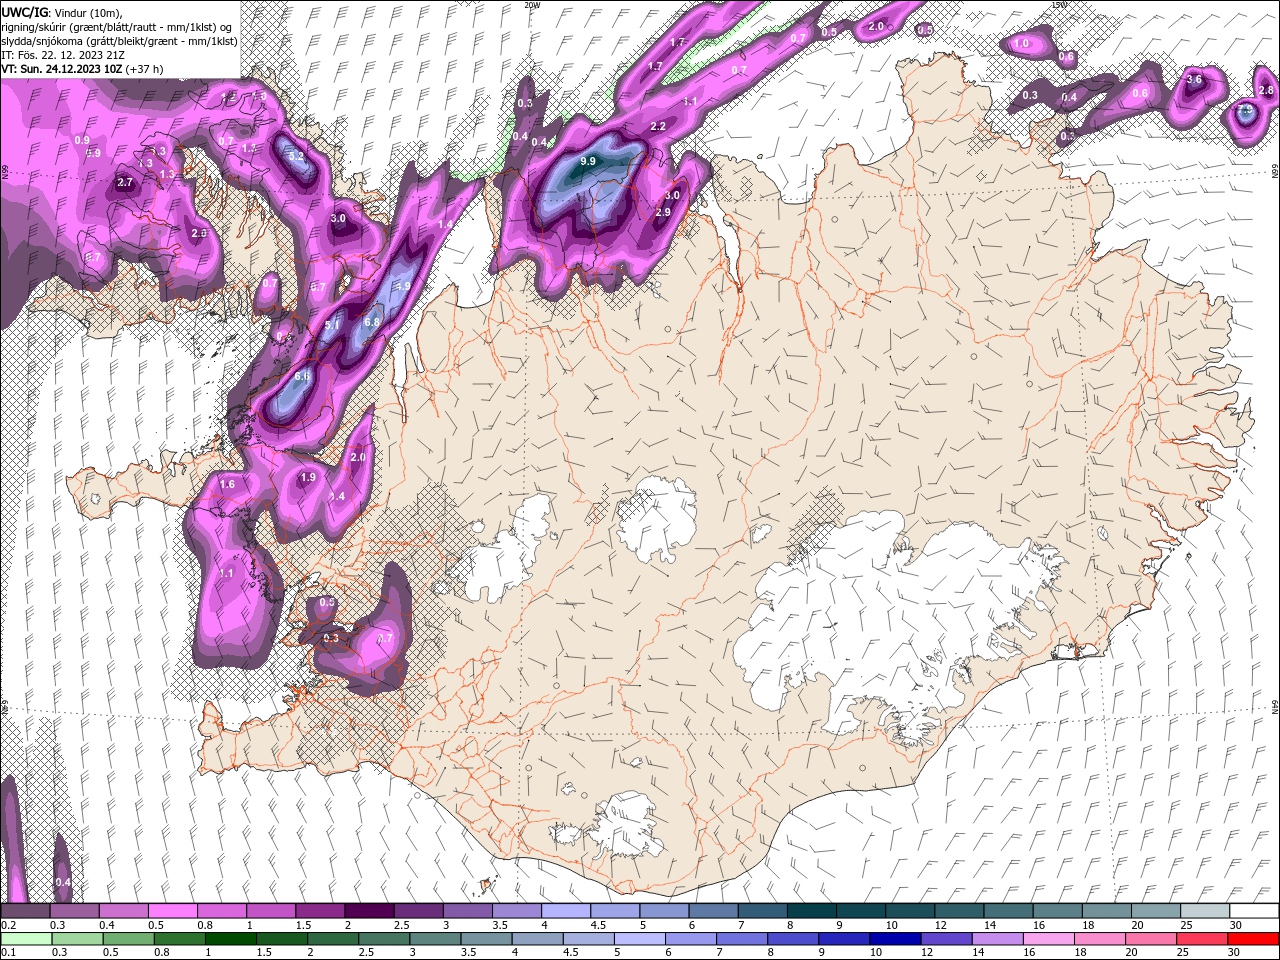Viewport: 1280px width, 960px height.
Task: Click the valid time 'VT: Sun. 24.12.2023 10Z (+37 h)'
Action: point(82,69)
